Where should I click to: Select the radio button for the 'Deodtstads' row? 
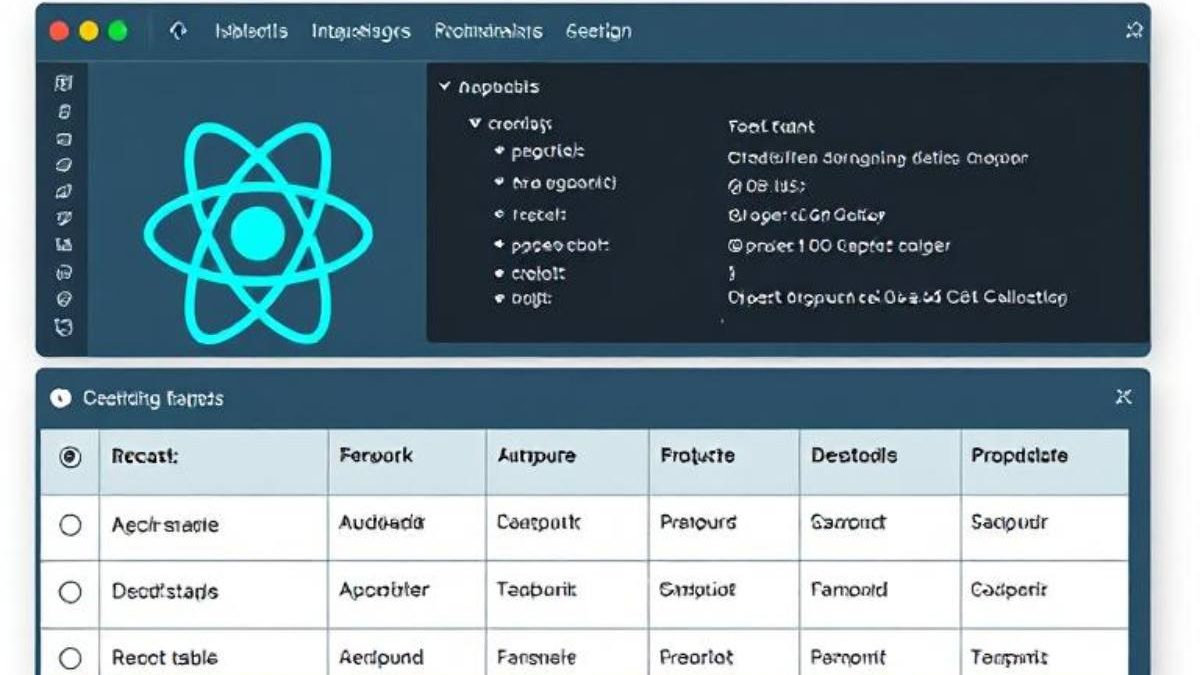tap(70, 592)
